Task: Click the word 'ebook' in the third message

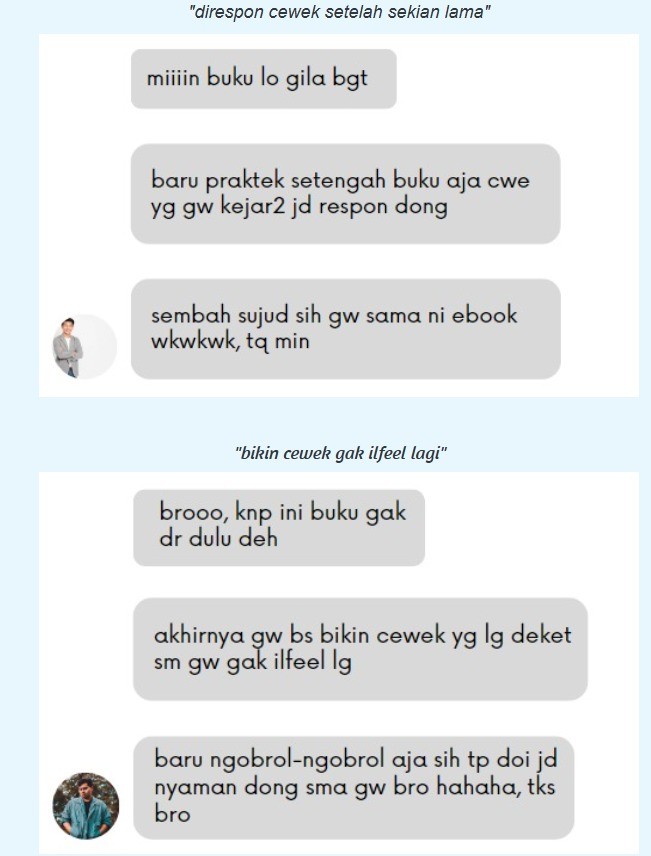Action: (484, 316)
